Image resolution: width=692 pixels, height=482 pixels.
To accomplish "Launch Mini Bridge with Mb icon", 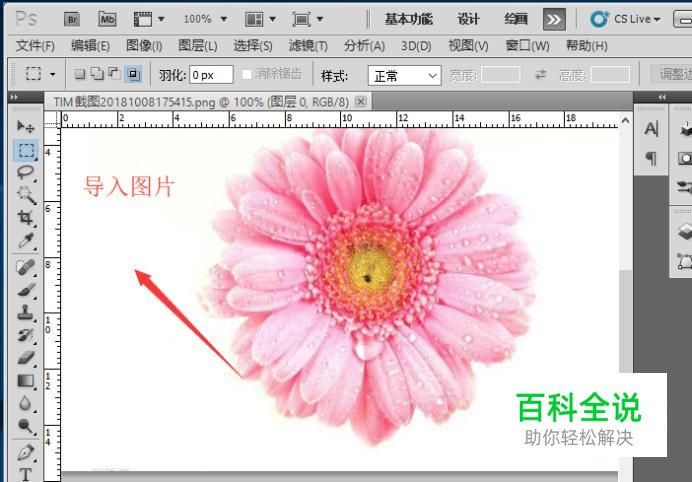I will [x=107, y=19].
